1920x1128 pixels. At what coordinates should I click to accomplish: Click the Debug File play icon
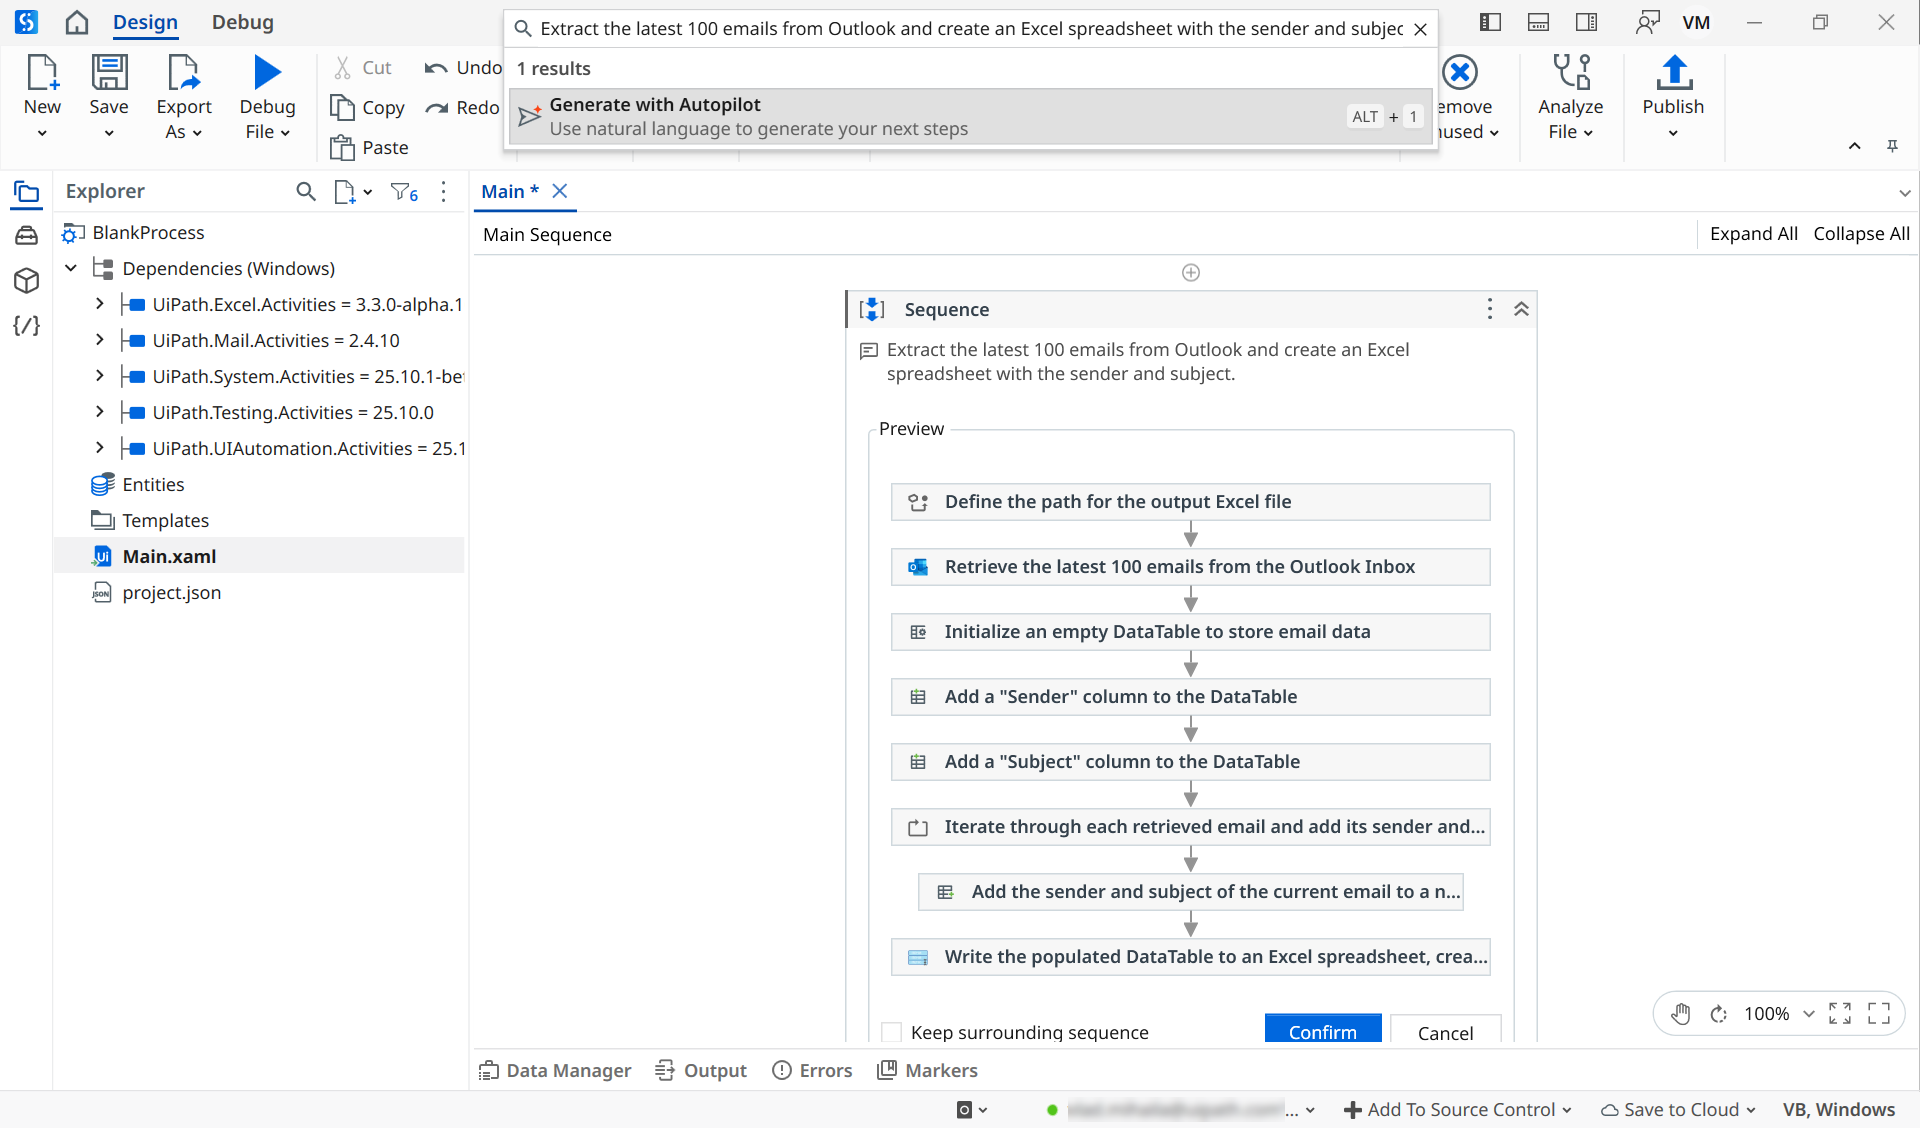click(x=267, y=74)
